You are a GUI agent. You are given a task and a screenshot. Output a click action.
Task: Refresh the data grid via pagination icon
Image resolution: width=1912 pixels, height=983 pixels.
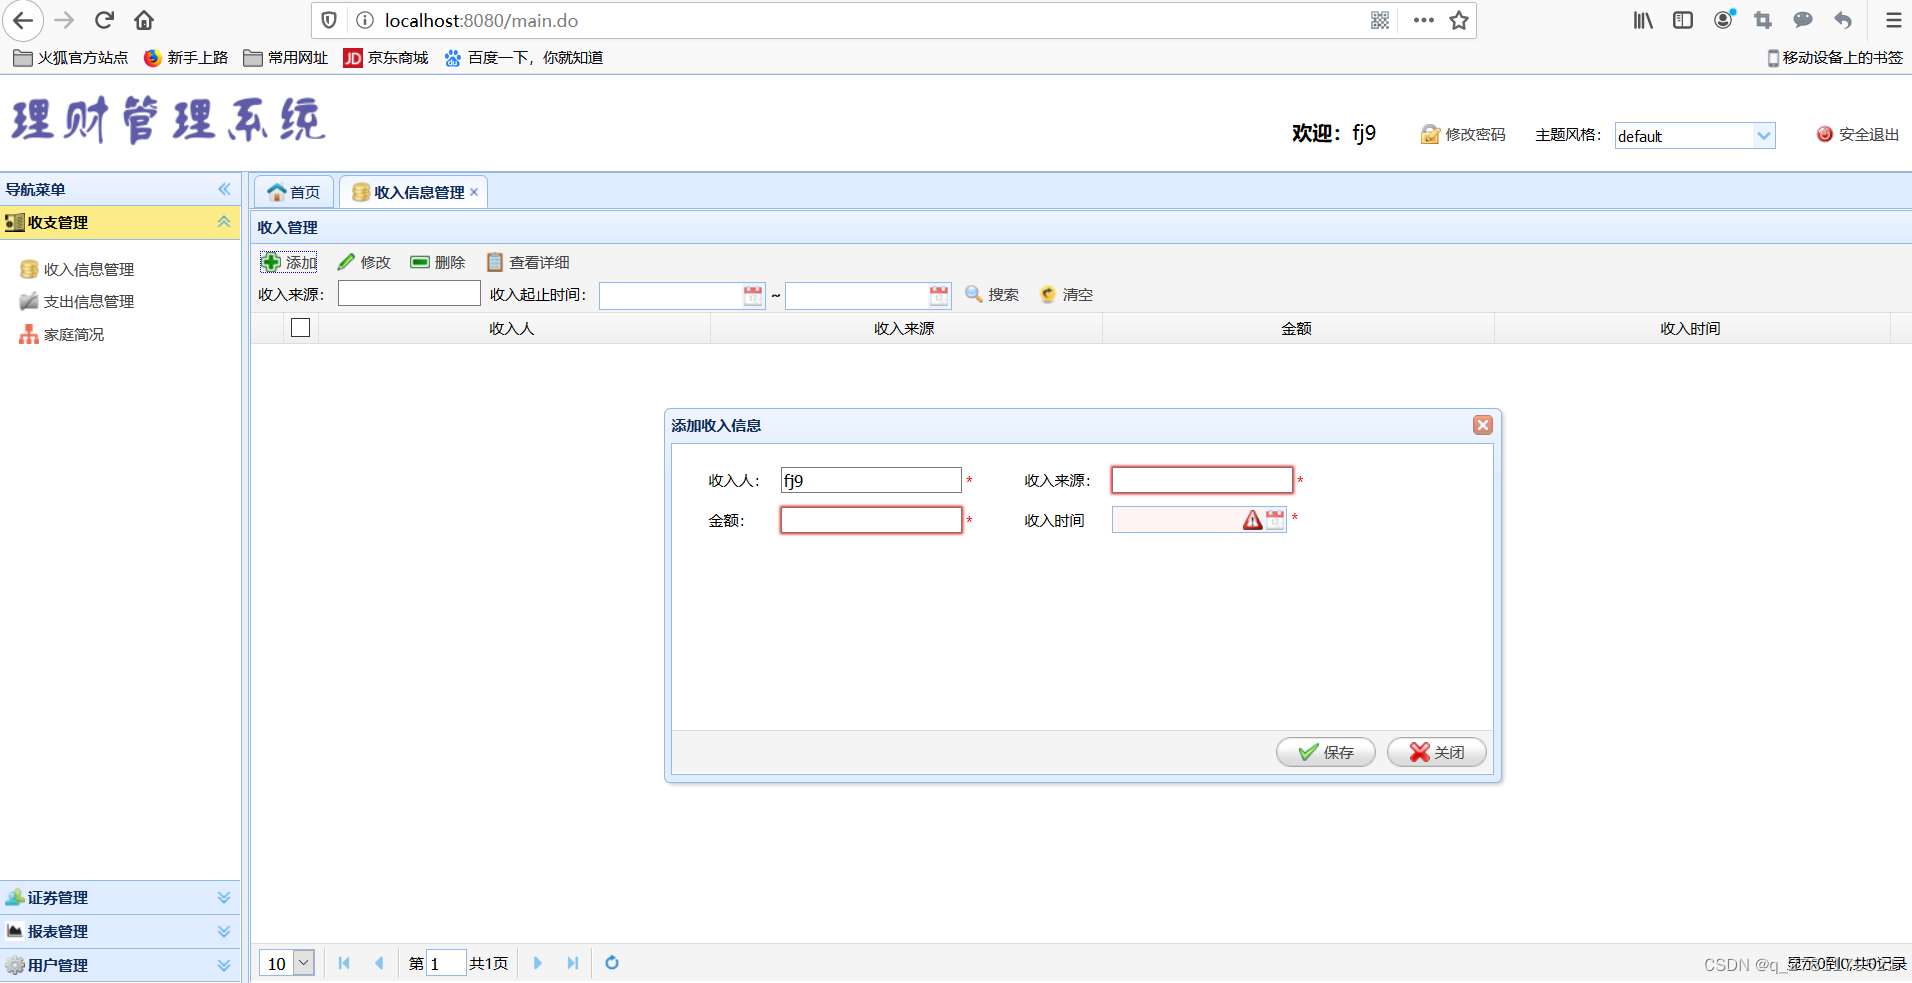[612, 963]
